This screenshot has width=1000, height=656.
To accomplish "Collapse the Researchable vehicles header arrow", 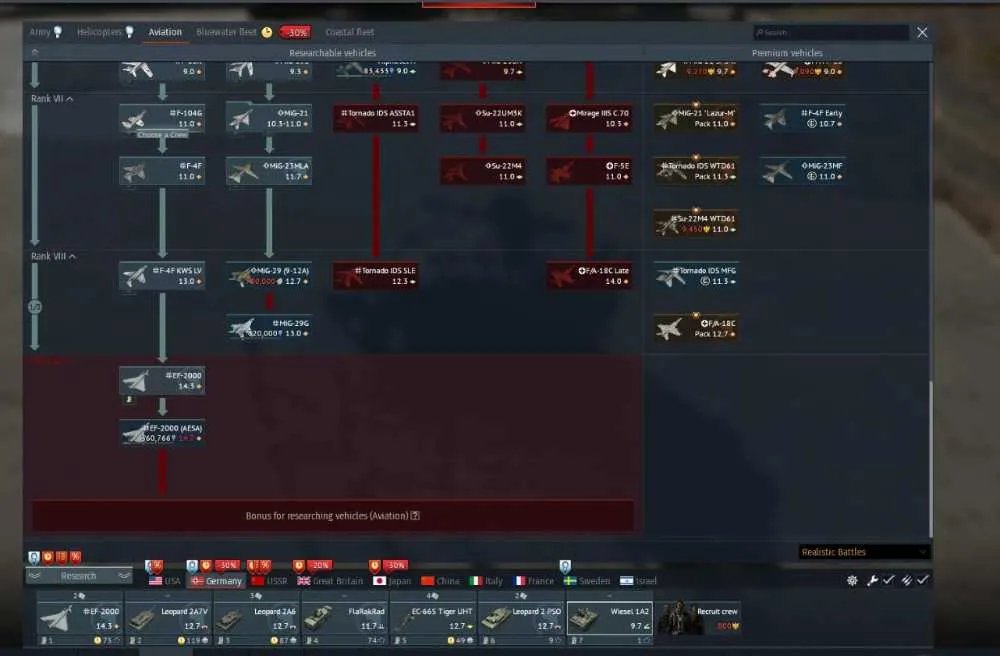I will (35, 52).
